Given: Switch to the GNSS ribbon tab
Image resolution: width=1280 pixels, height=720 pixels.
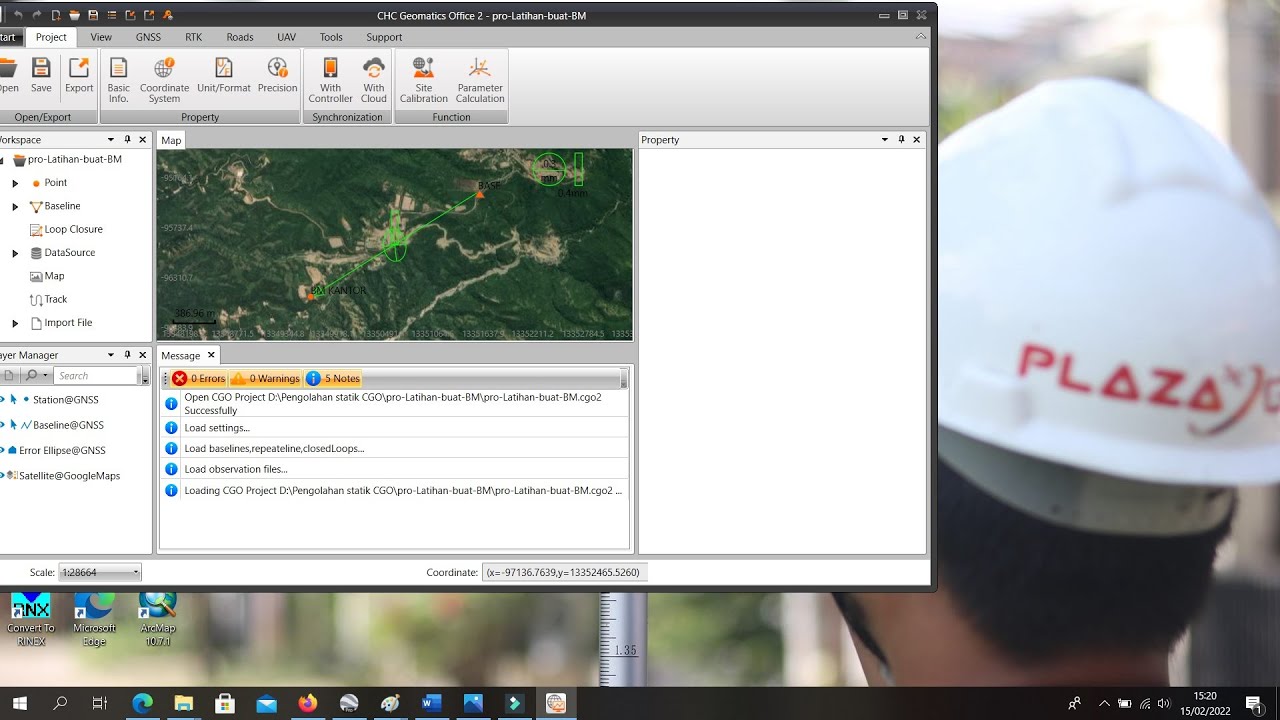Looking at the screenshot, I should (148, 37).
